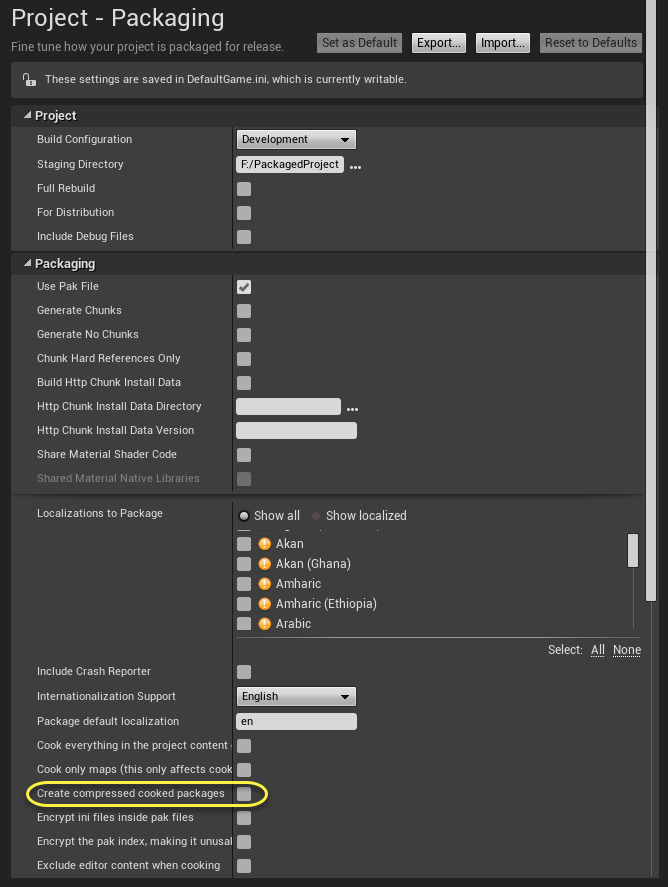This screenshot has height=887, width=668.
Task: Click the warning icon beside Akan
Action: coord(264,543)
